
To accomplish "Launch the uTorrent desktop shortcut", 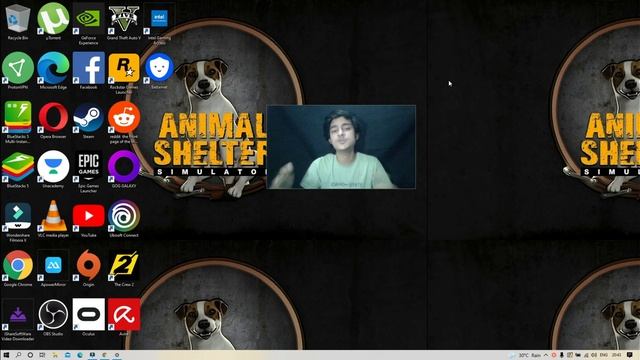I will coord(53,22).
